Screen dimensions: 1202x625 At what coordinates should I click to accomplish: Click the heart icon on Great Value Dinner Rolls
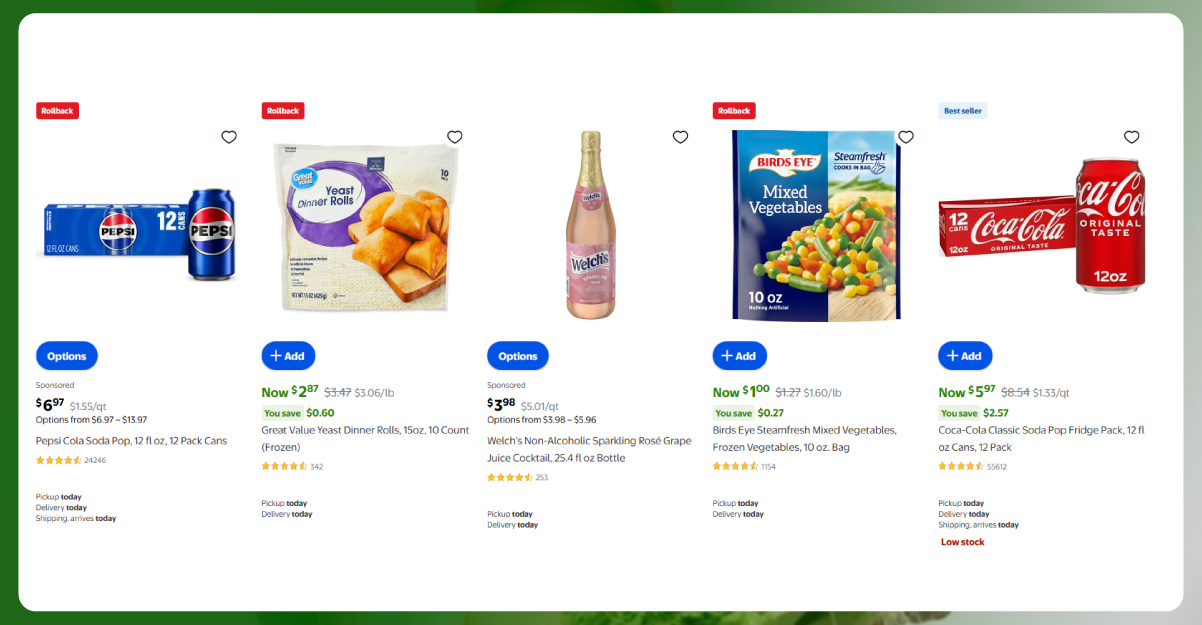[455, 137]
